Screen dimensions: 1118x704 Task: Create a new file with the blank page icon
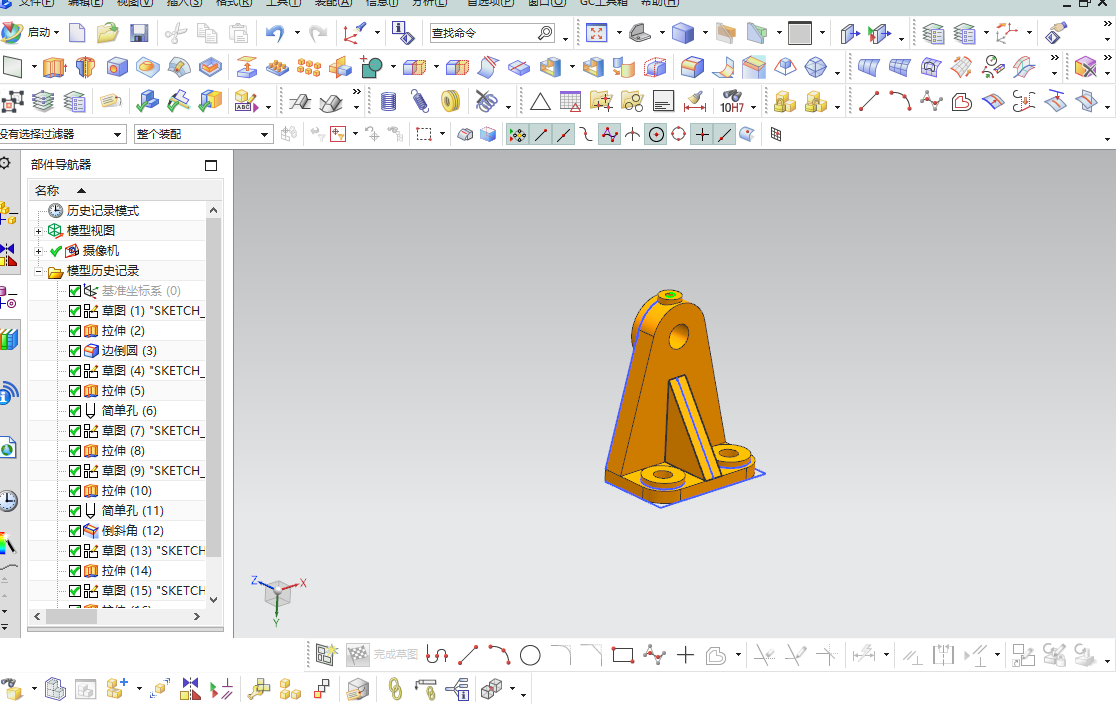tap(77, 33)
